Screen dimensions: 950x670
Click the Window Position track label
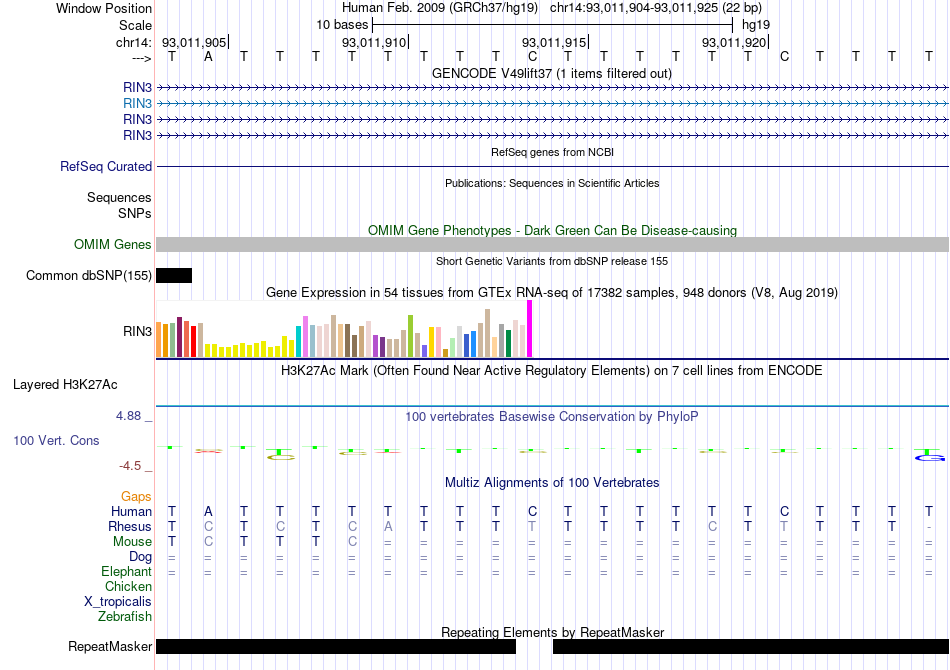[x=104, y=8]
